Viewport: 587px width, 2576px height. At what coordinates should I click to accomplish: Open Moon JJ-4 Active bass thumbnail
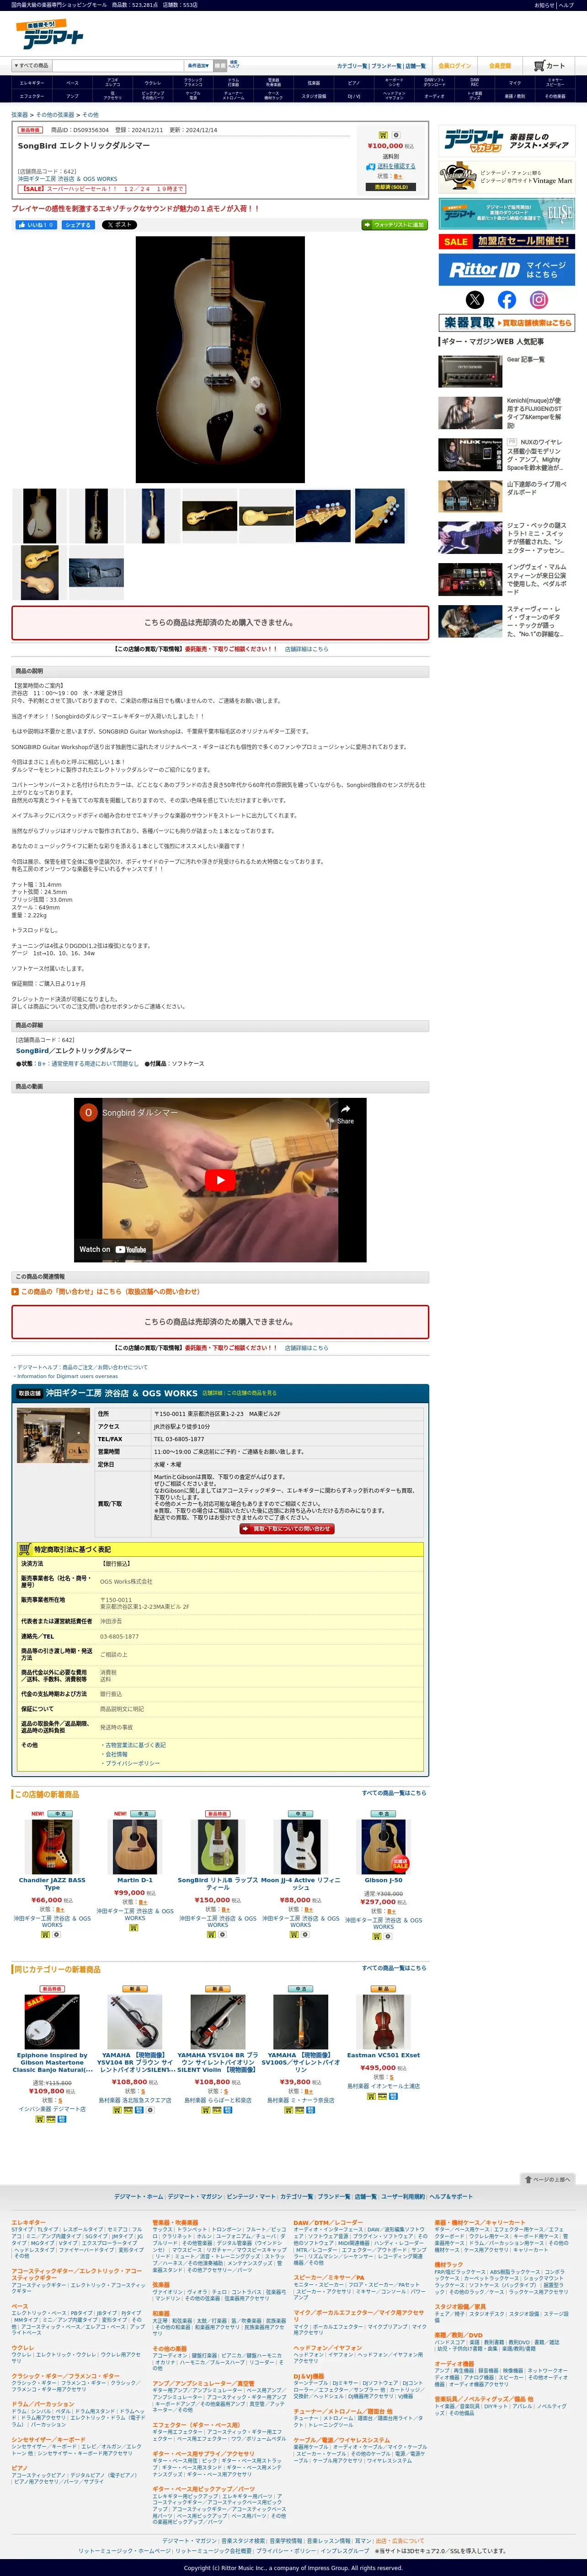tap(301, 1847)
